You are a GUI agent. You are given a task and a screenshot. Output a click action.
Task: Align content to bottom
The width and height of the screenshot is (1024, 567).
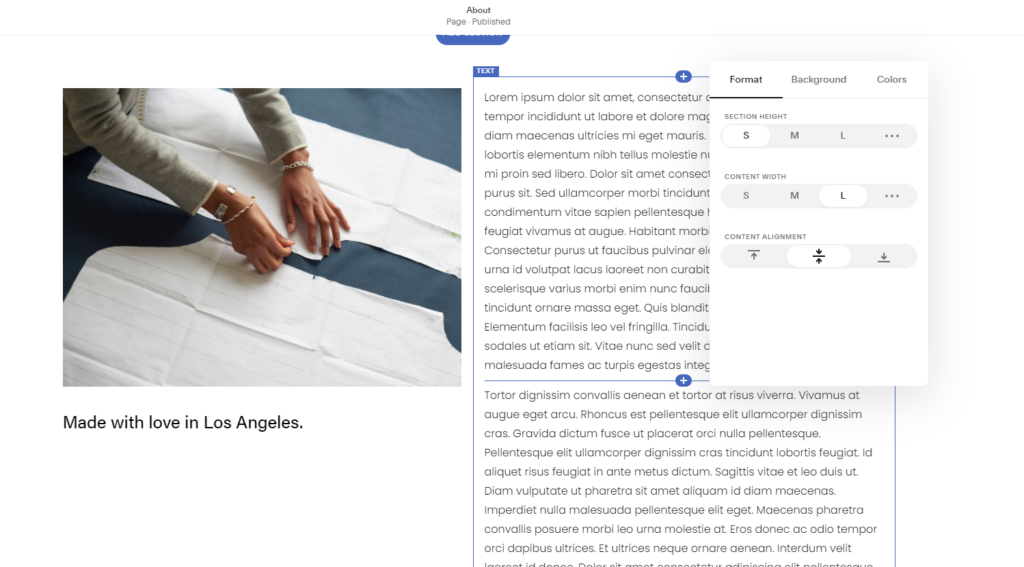[x=883, y=256]
